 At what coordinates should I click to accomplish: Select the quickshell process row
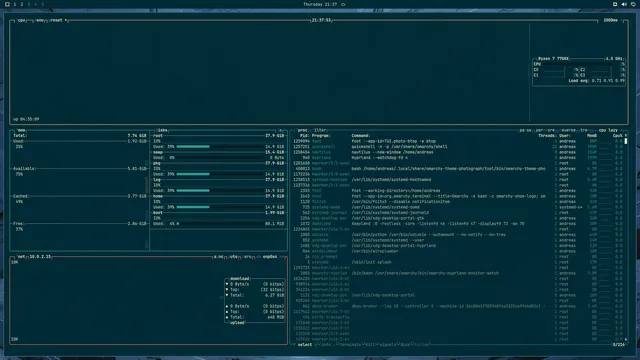point(458,147)
